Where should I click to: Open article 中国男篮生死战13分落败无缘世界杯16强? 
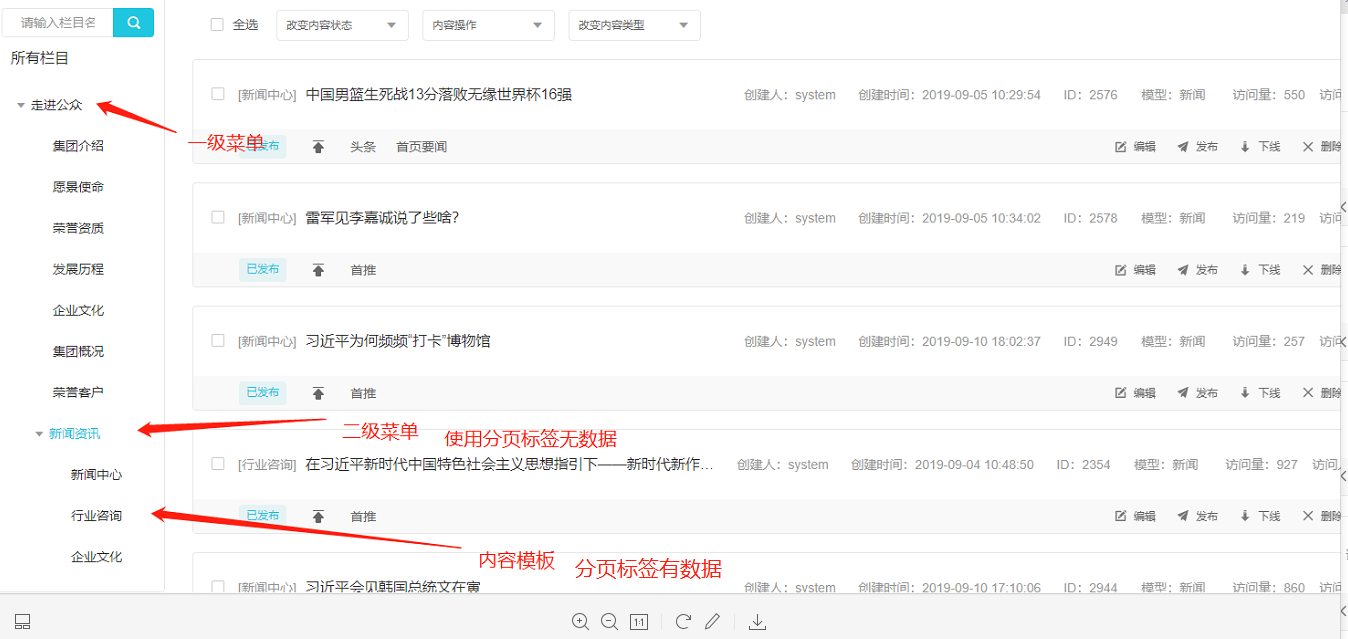tap(438, 95)
